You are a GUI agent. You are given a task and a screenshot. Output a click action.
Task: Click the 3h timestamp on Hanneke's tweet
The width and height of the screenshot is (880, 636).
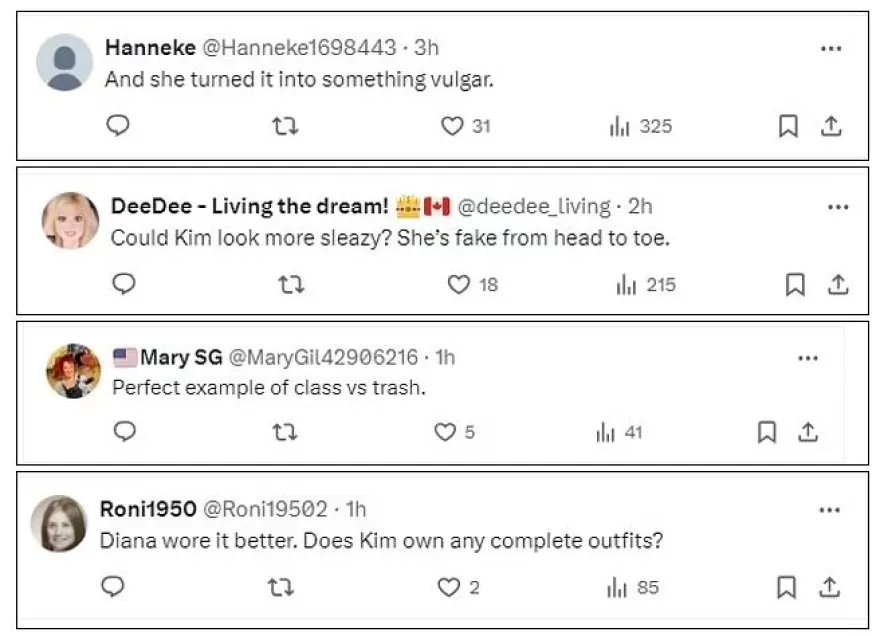427,48
